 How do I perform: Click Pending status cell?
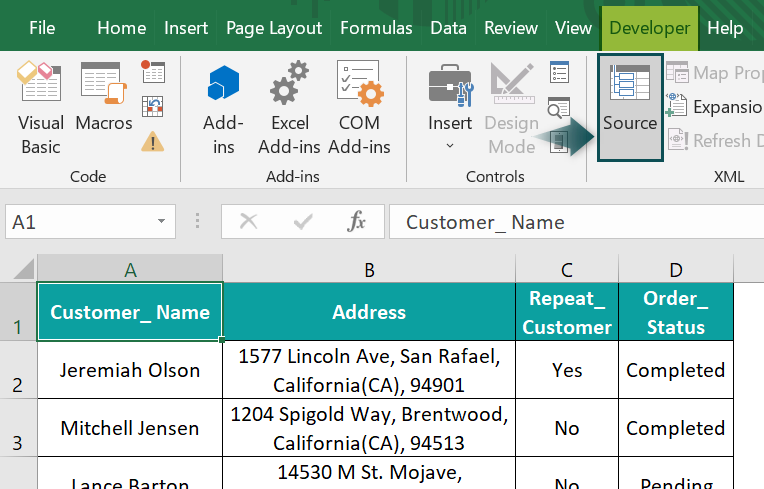tap(676, 473)
